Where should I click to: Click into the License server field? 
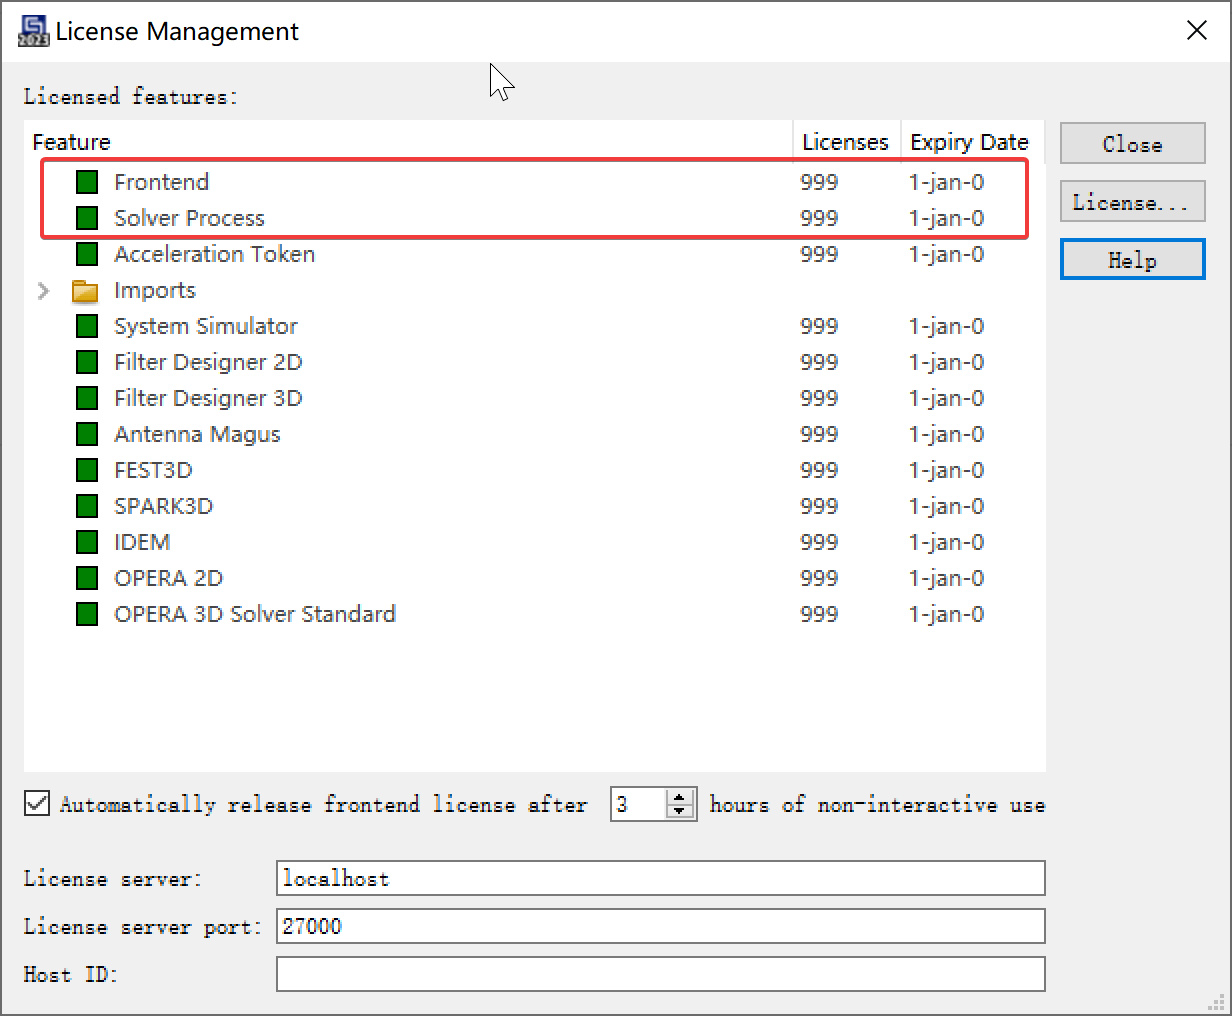[660, 878]
